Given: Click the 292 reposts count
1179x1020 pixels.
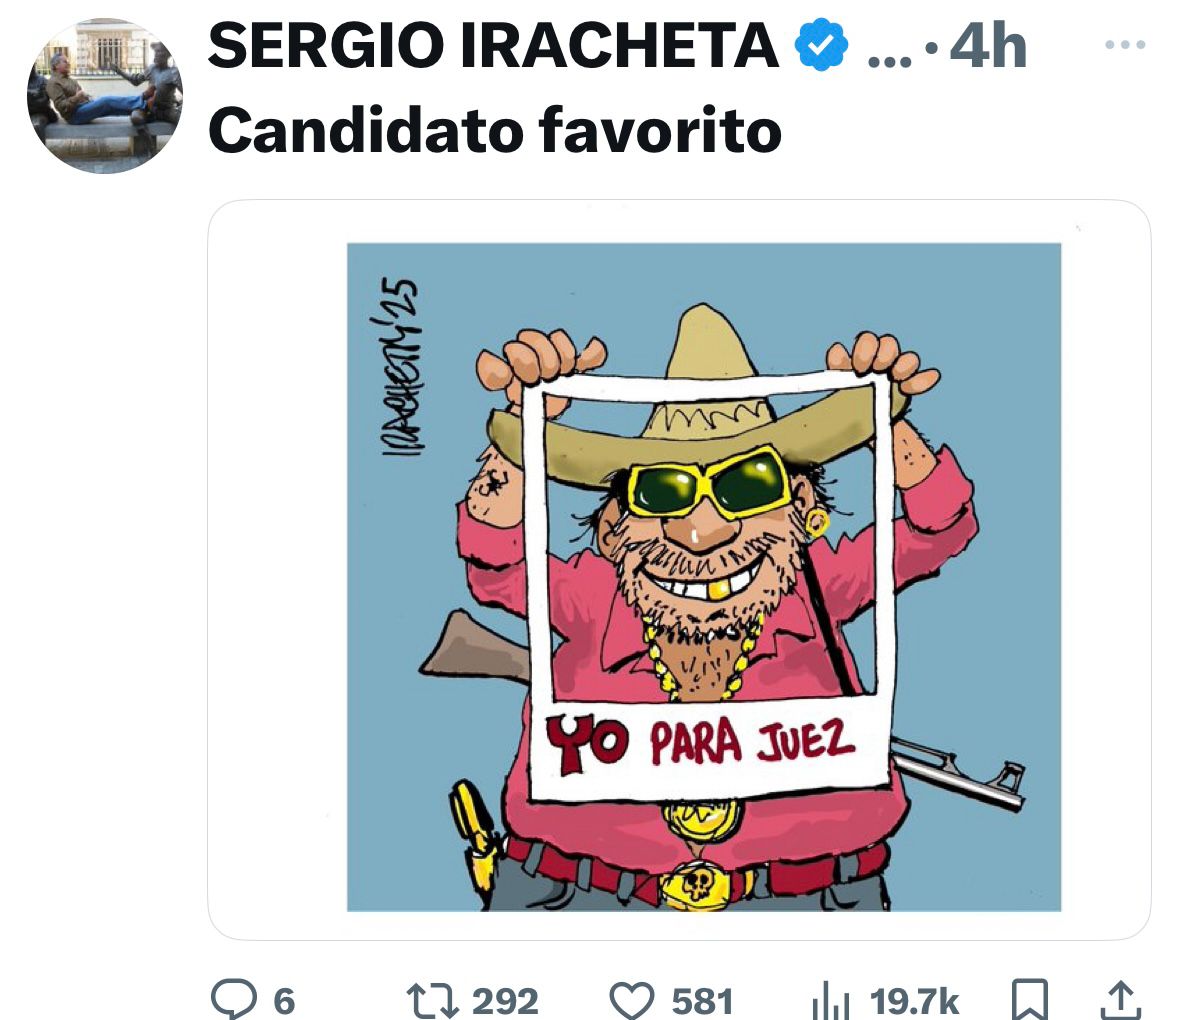Looking at the screenshot, I should [505, 1000].
